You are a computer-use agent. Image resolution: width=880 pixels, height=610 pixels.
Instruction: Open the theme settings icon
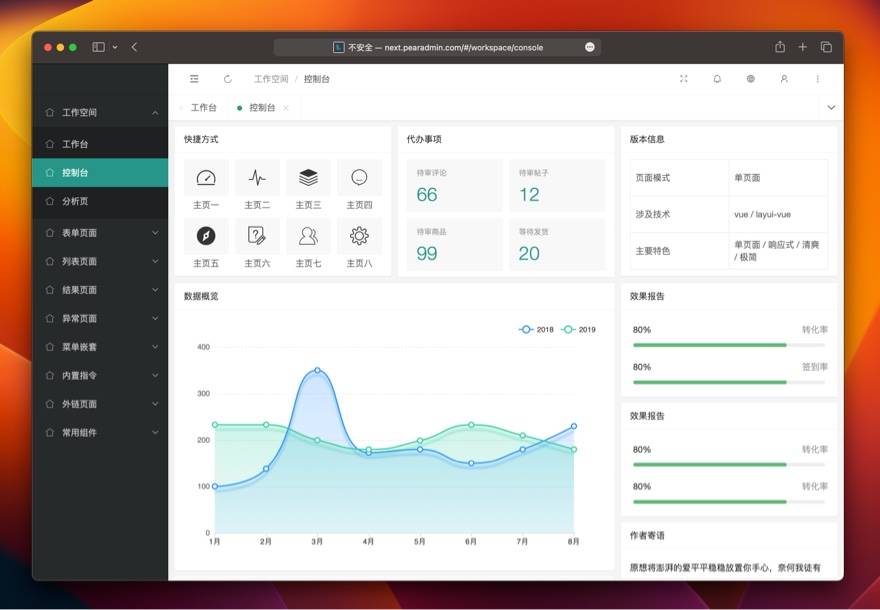point(750,79)
